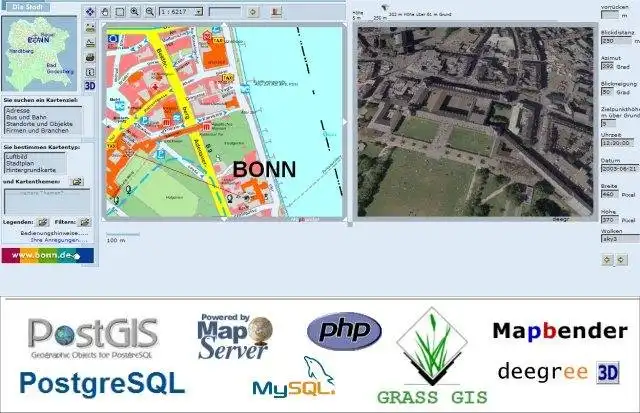Click the height slider above aerial view
This screenshot has width=640, height=413.
[384, 7]
